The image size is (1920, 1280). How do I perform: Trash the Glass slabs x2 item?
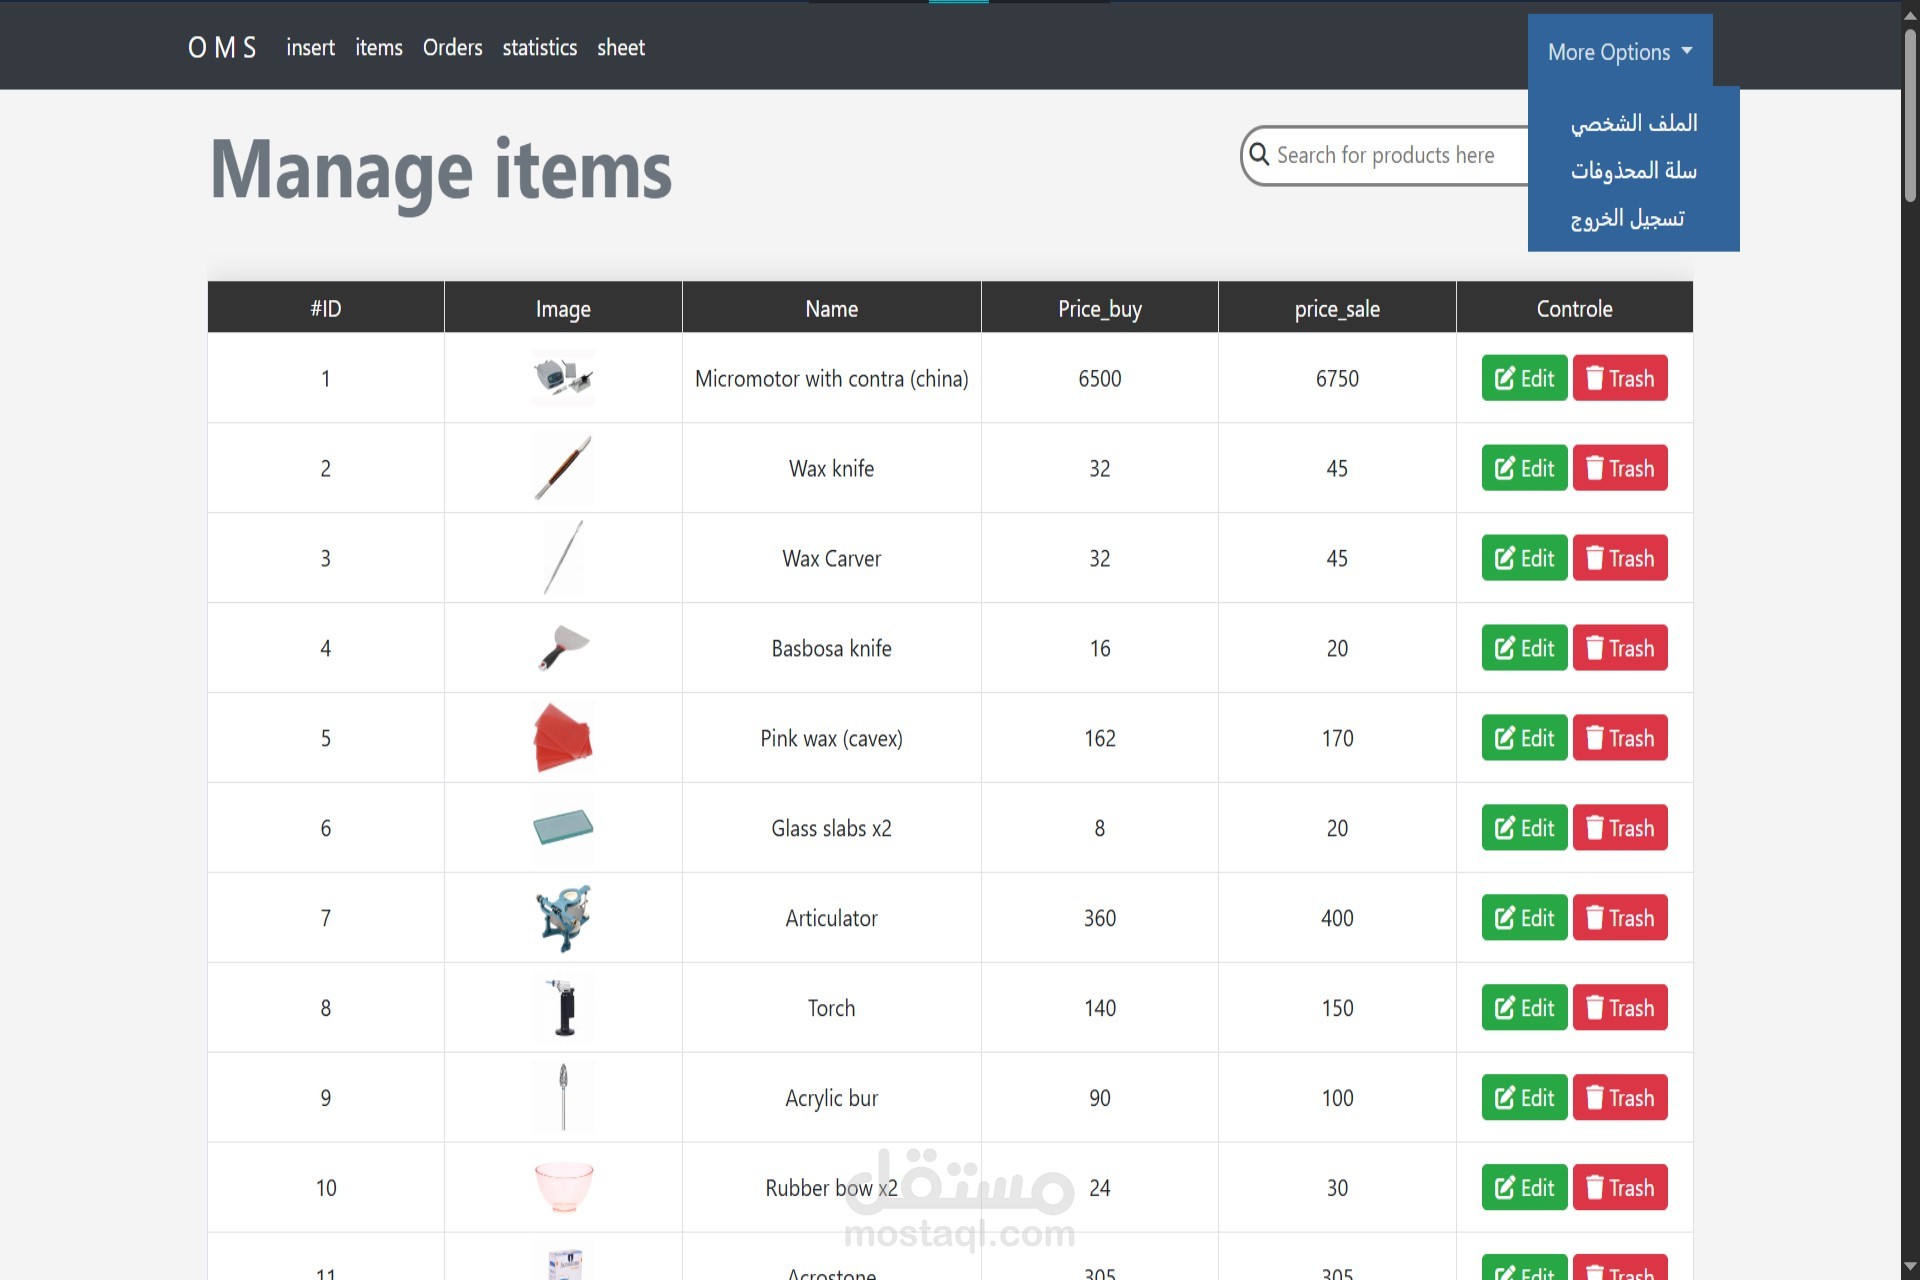click(1620, 828)
